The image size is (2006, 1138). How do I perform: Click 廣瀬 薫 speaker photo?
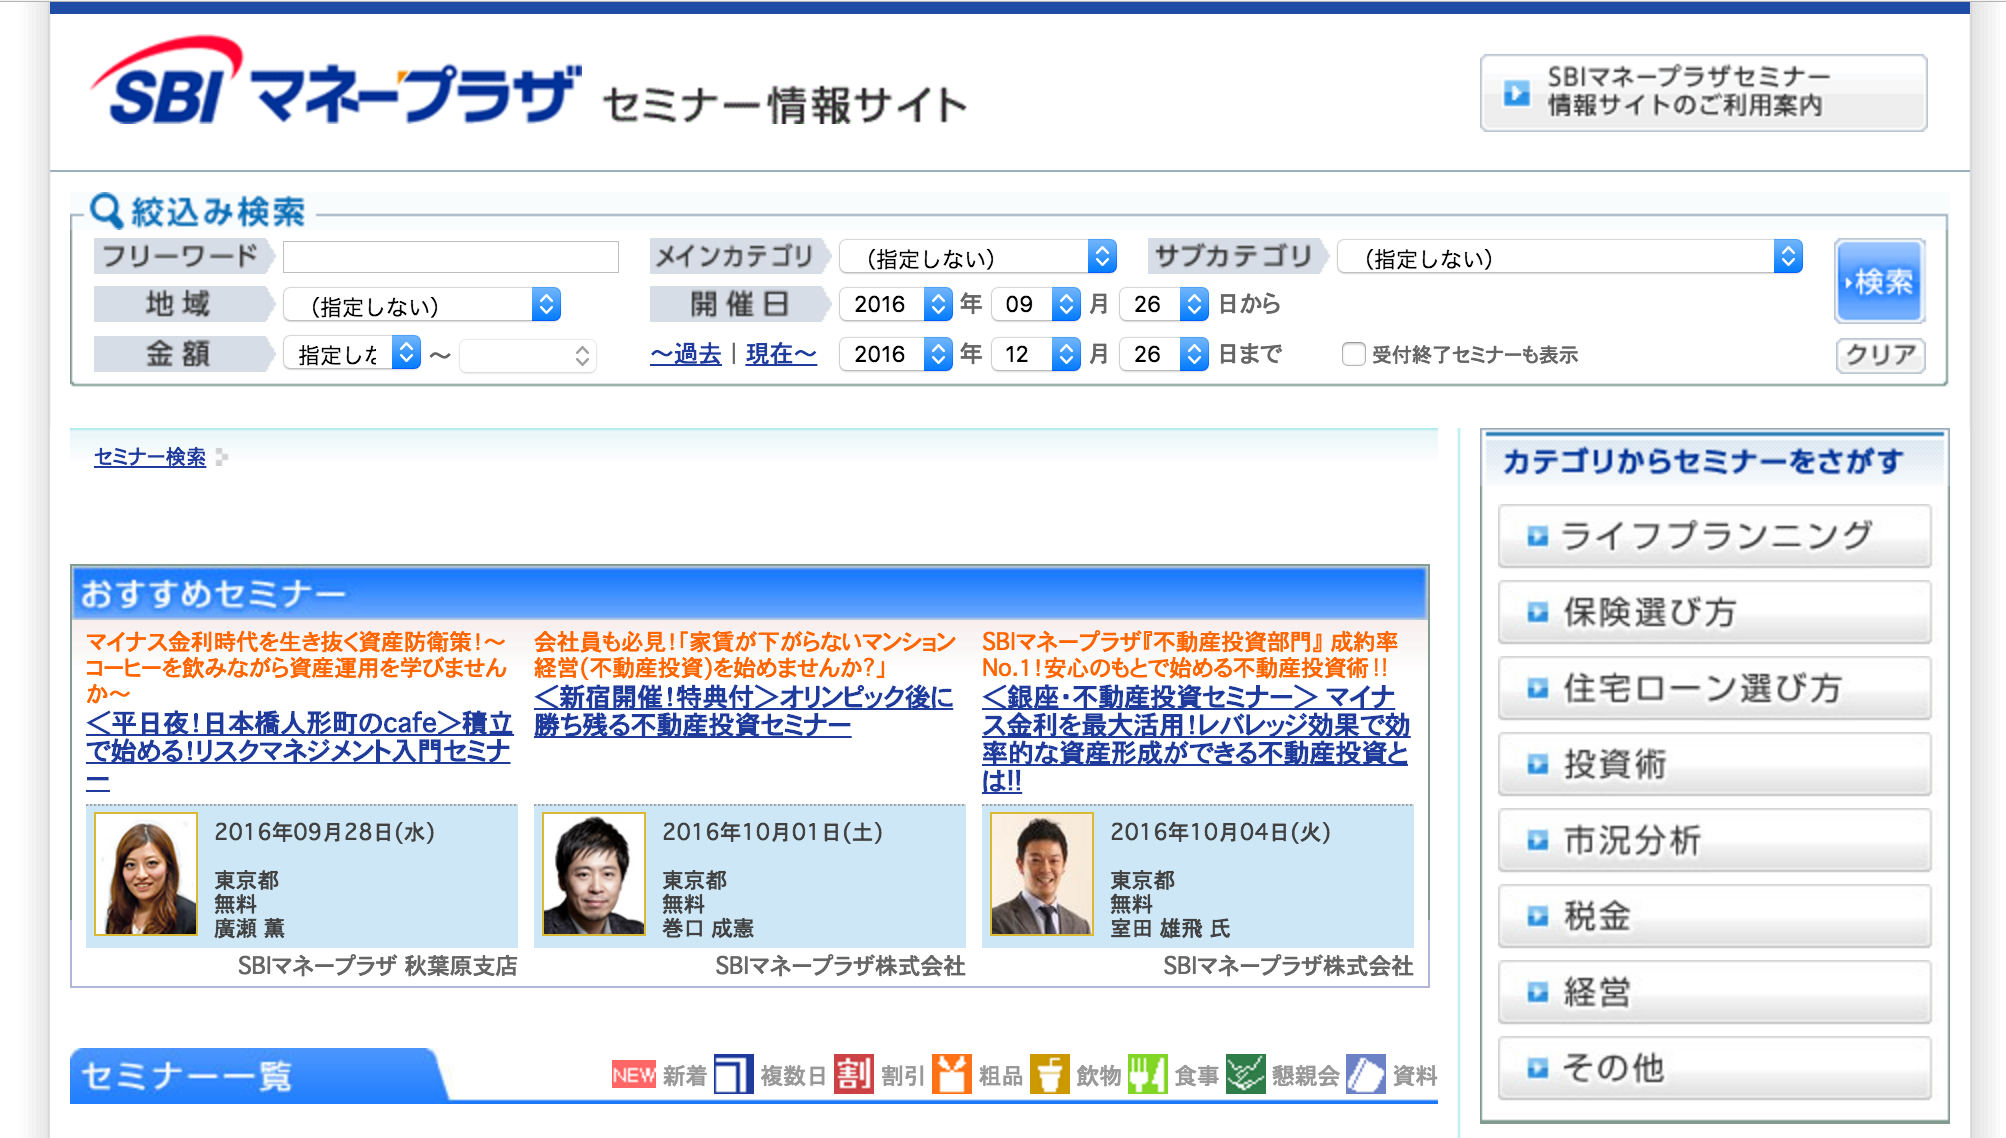point(146,874)
